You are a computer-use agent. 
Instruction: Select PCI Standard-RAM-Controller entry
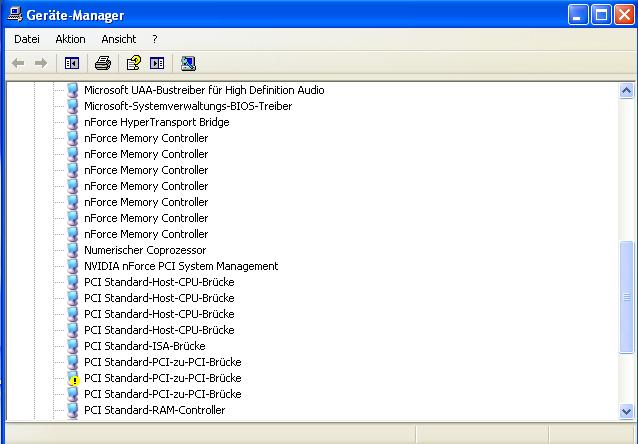(x=154, y=410)
